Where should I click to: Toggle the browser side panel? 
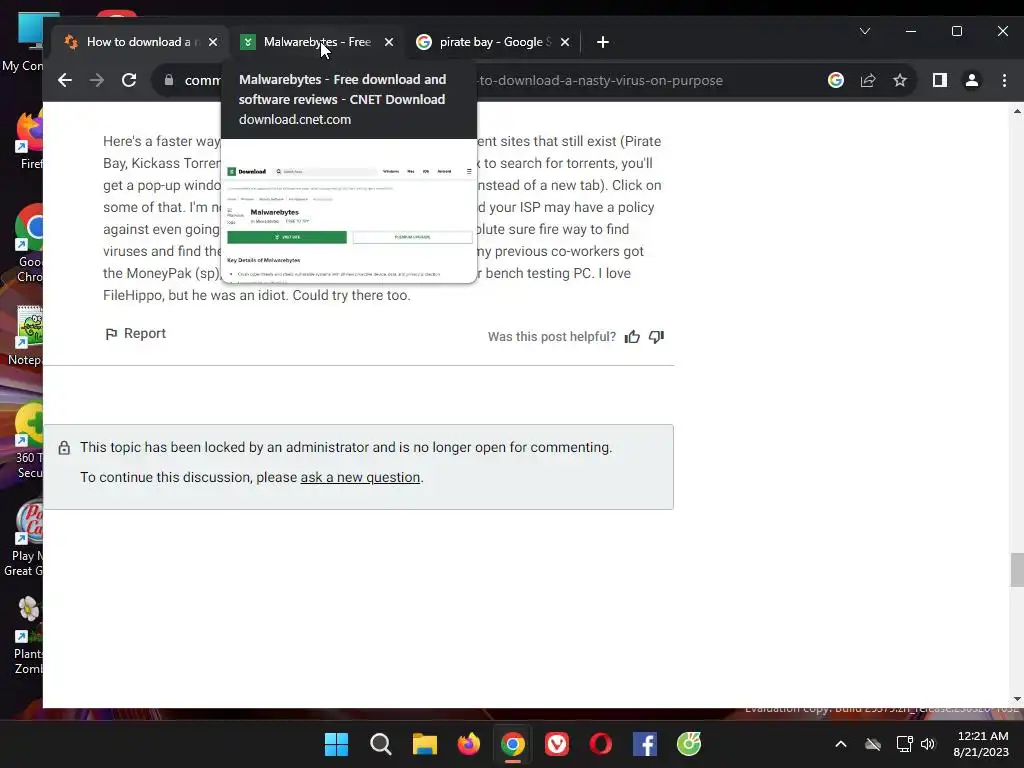[x=940, y=80]
